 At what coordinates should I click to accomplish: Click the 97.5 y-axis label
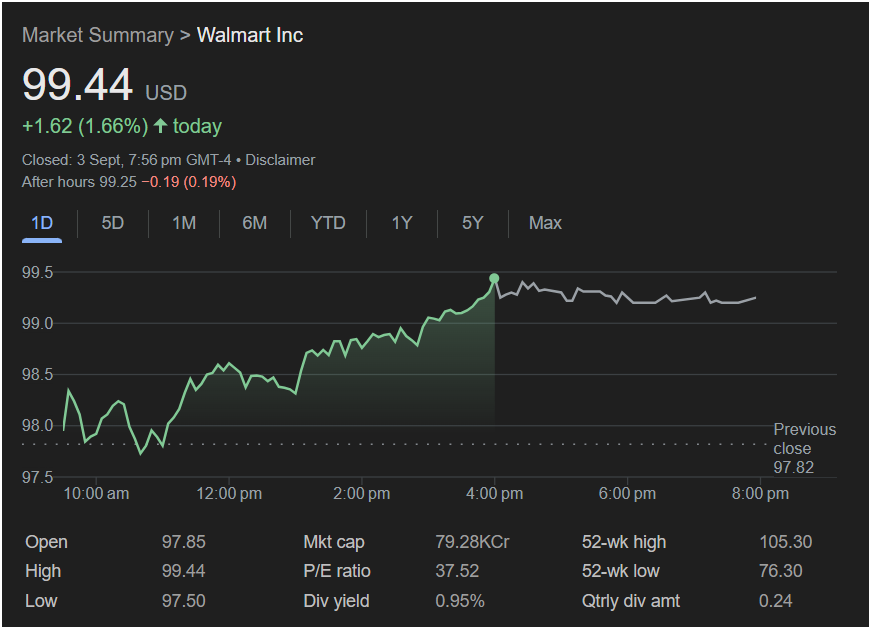click(x=38, y=477)
